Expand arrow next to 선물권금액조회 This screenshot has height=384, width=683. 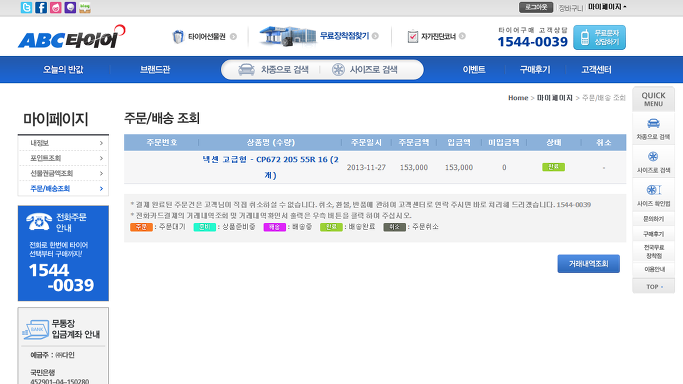click(101, 173)
